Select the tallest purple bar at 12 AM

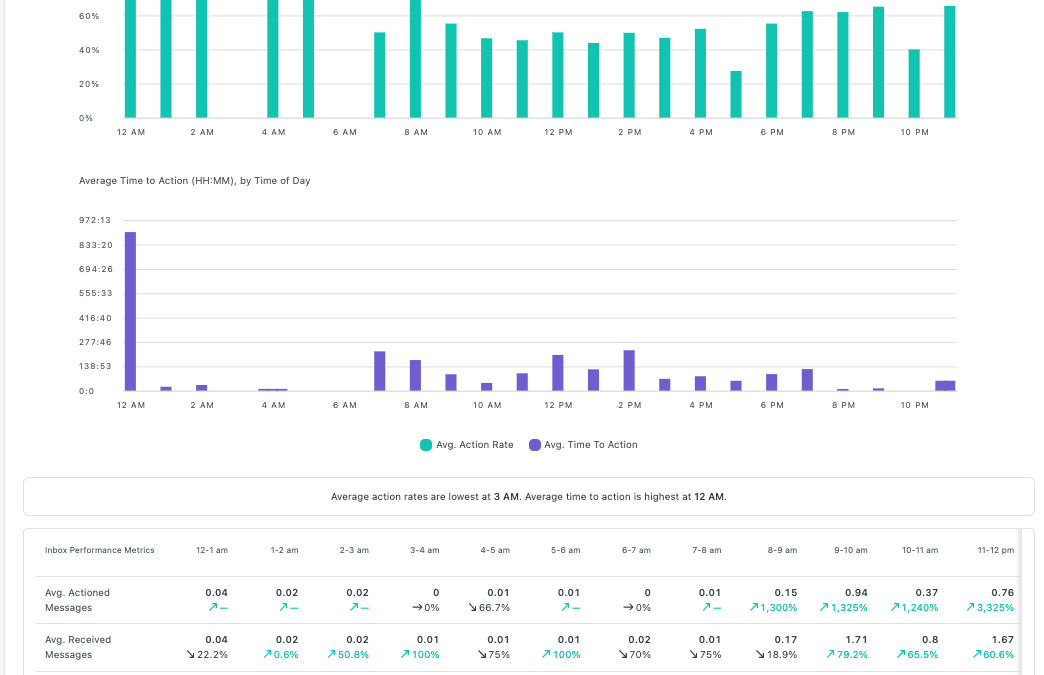click(130, 311)
